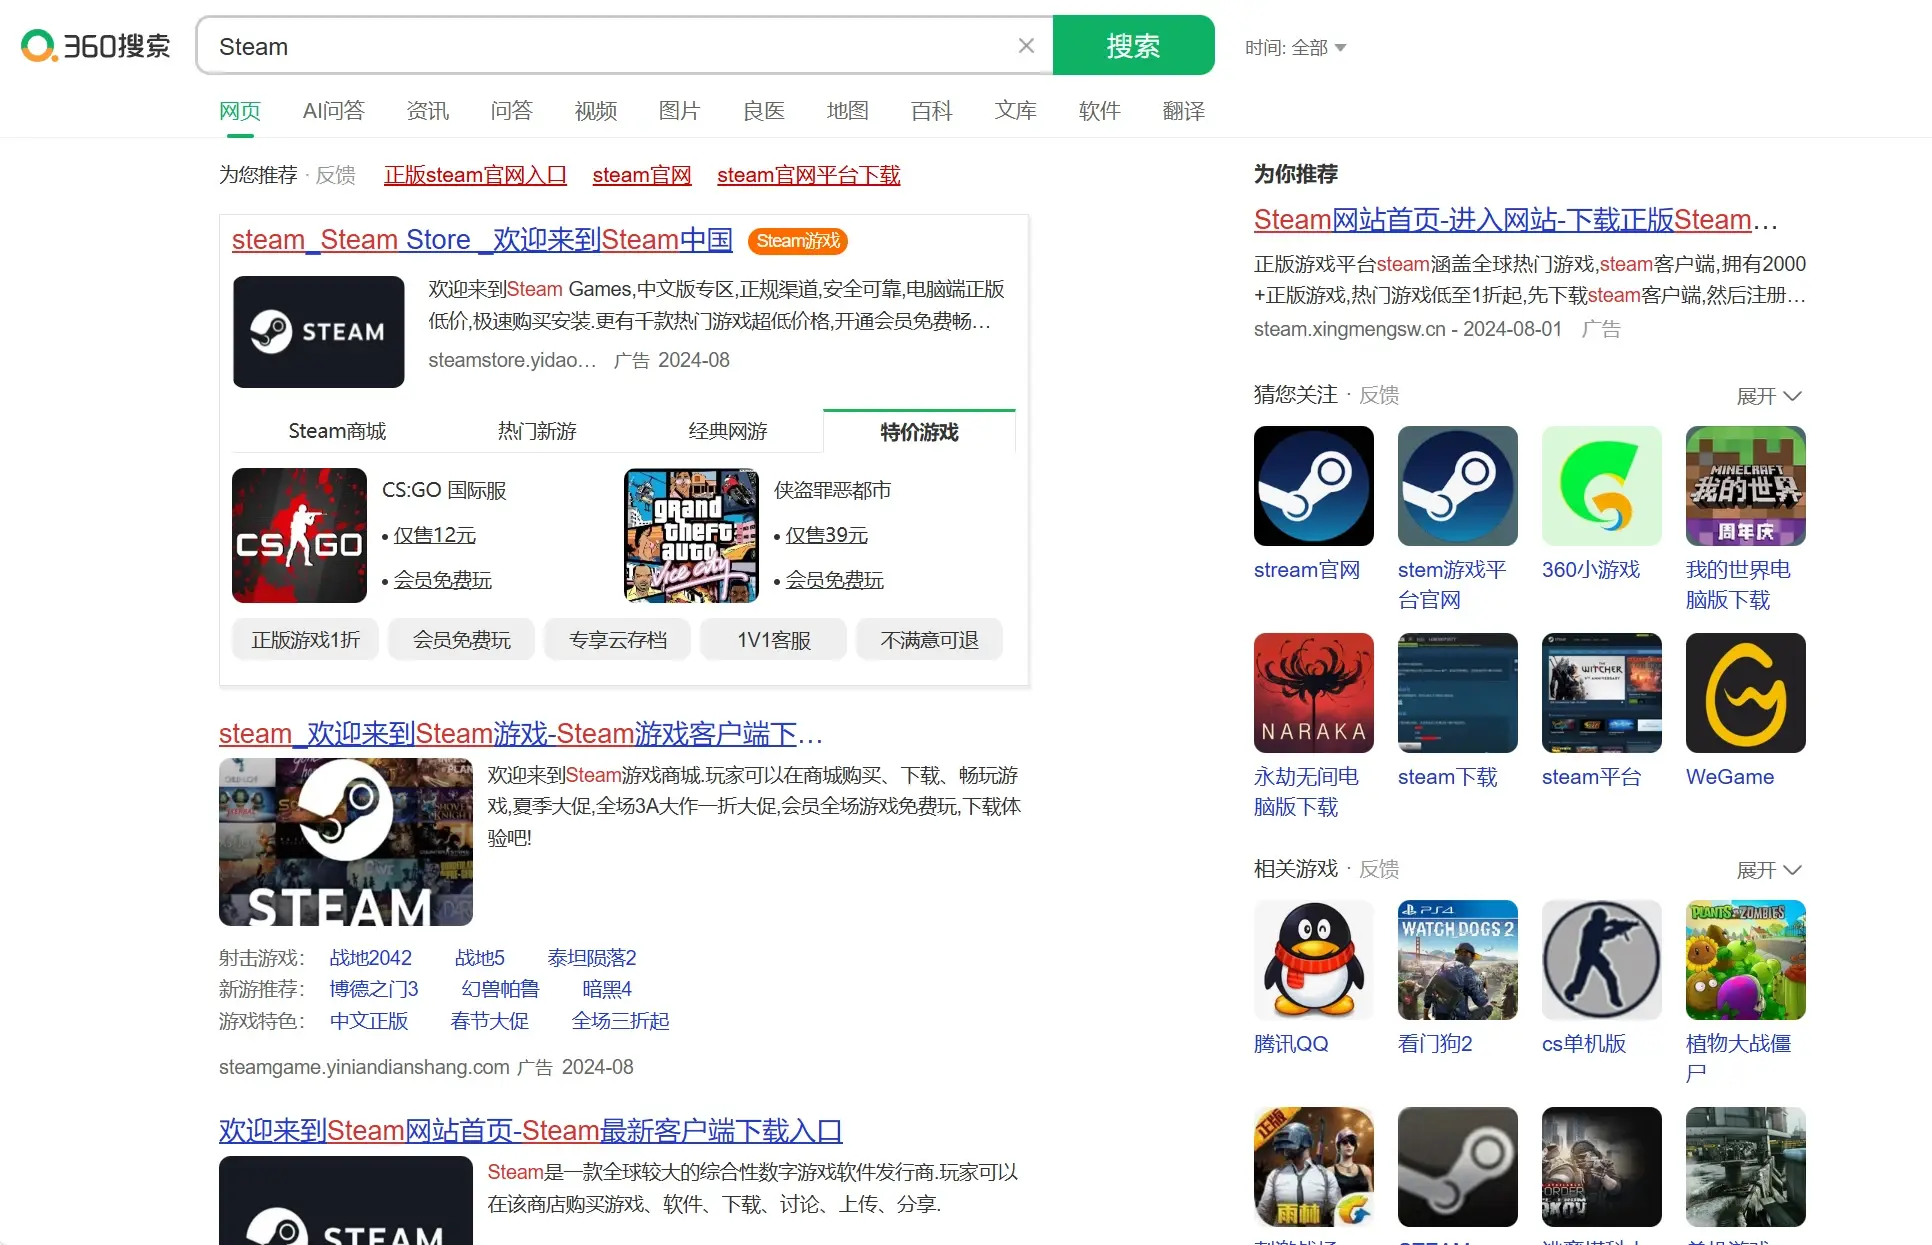This screenshot has height=1245, width=1932.
Task: Click the CS:GO game cover image
Action: click(x=299, y=535)
